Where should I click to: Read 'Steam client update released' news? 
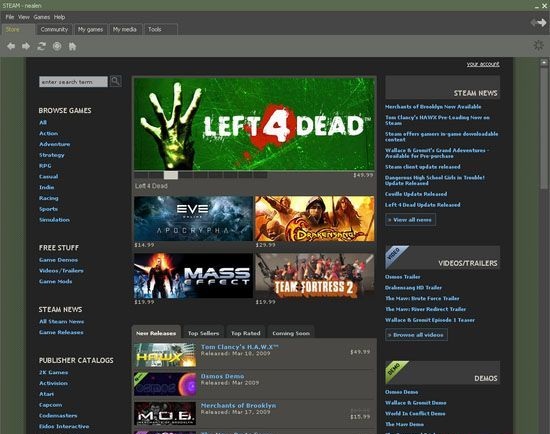[423, 167]
